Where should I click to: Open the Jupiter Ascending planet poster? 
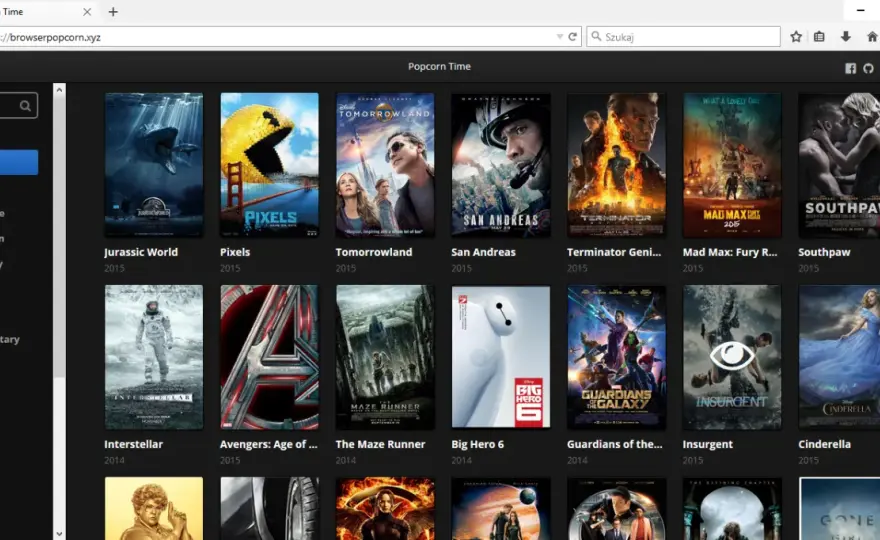click(501, 509)
